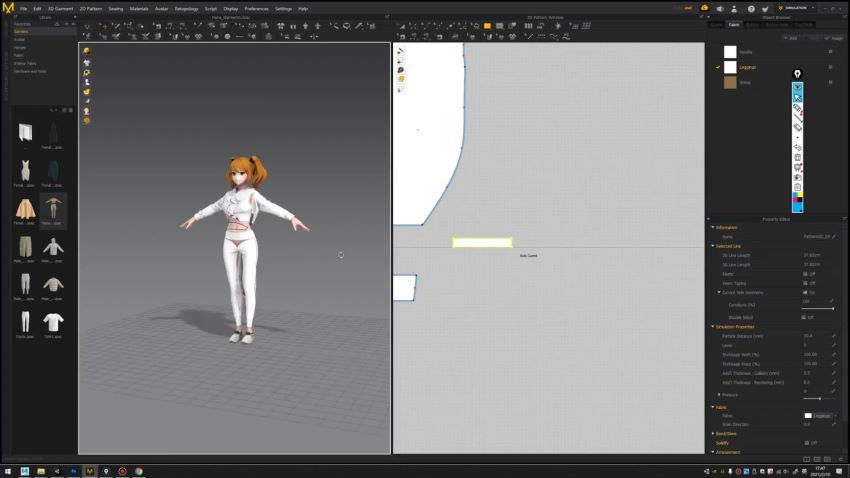
Task: Open Chrome from the taskbar
Action: pyautogui.click(x=139, y=471)
